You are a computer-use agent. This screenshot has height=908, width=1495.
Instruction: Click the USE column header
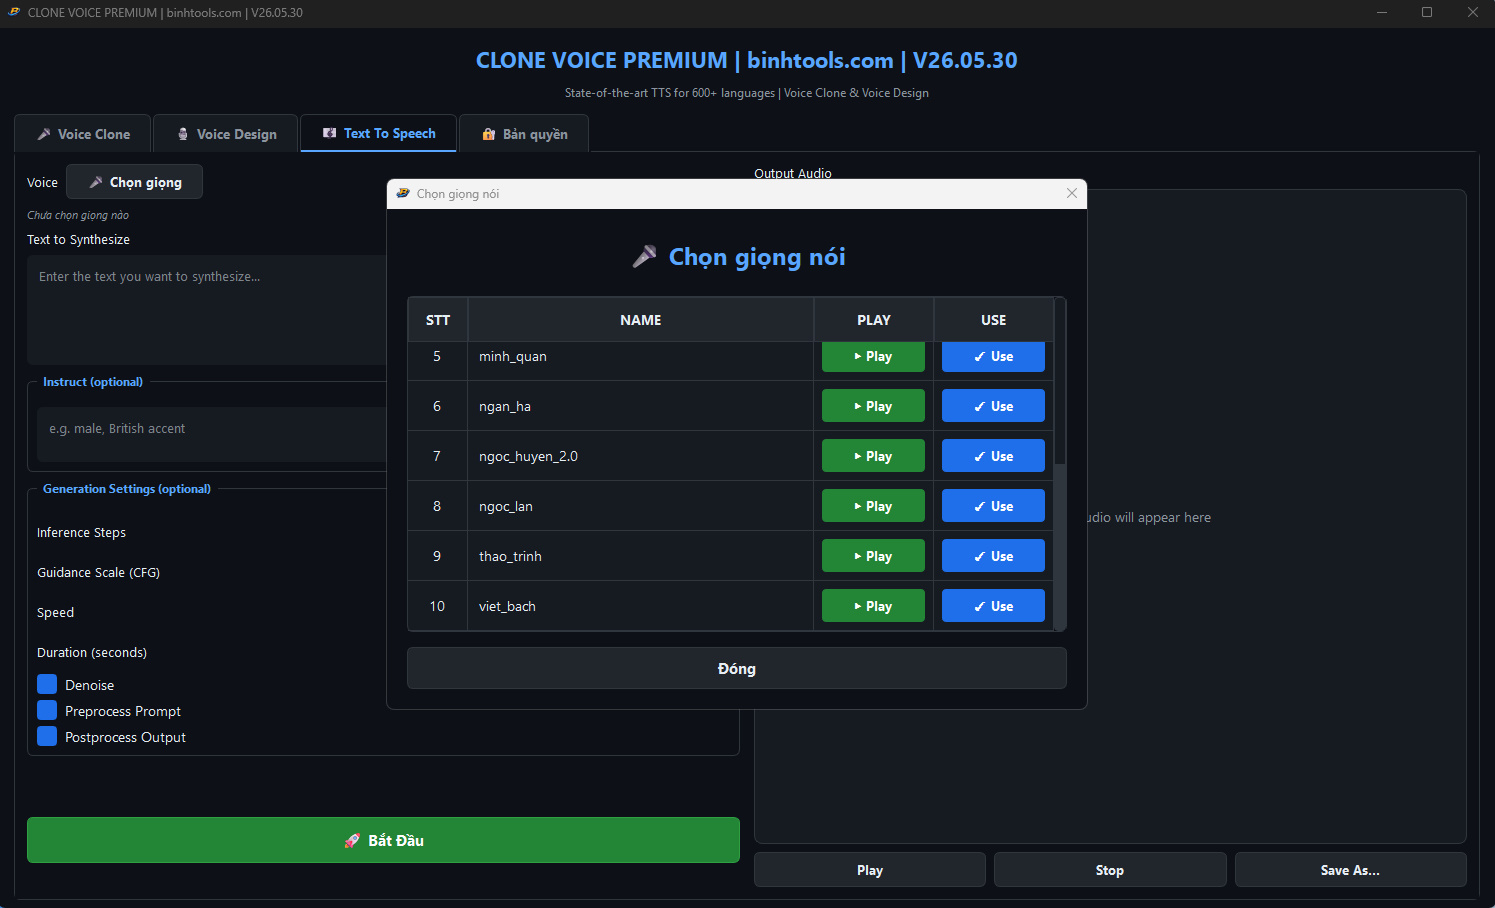994,320
